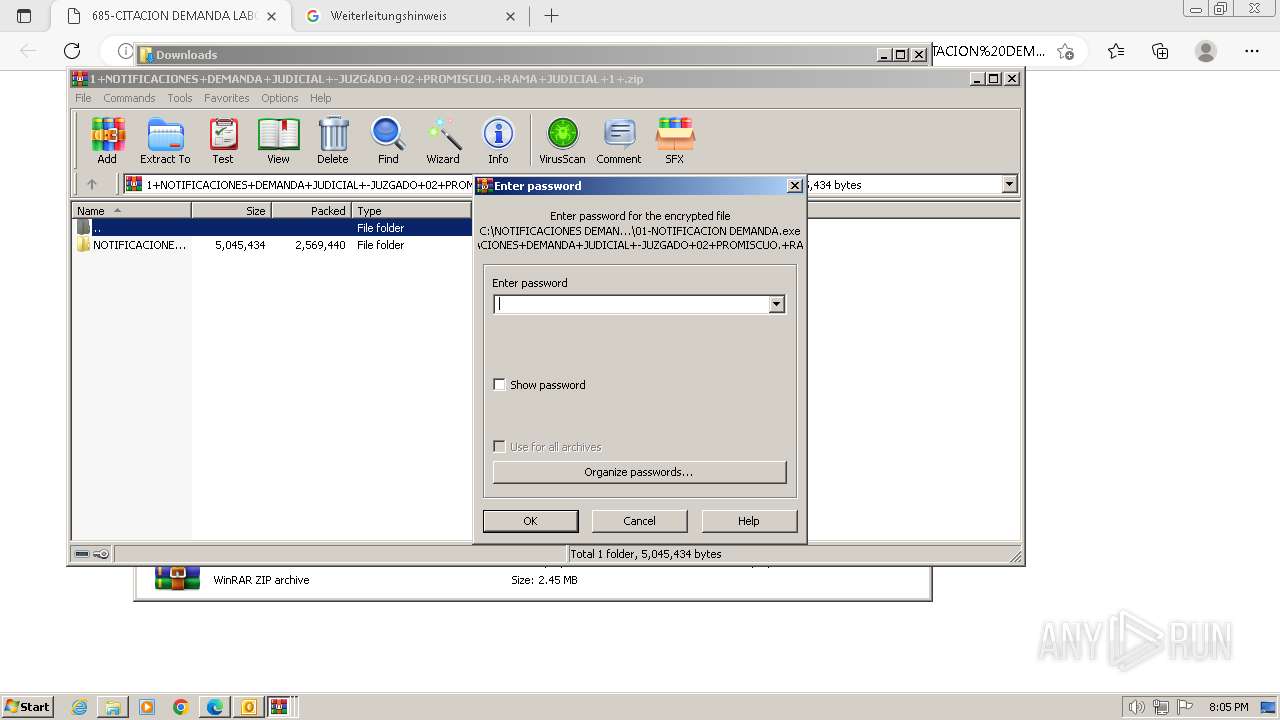Viewport: 1280px width, 720px height.
Task: Select the parent '..' folder row
Action: (272, 228)
